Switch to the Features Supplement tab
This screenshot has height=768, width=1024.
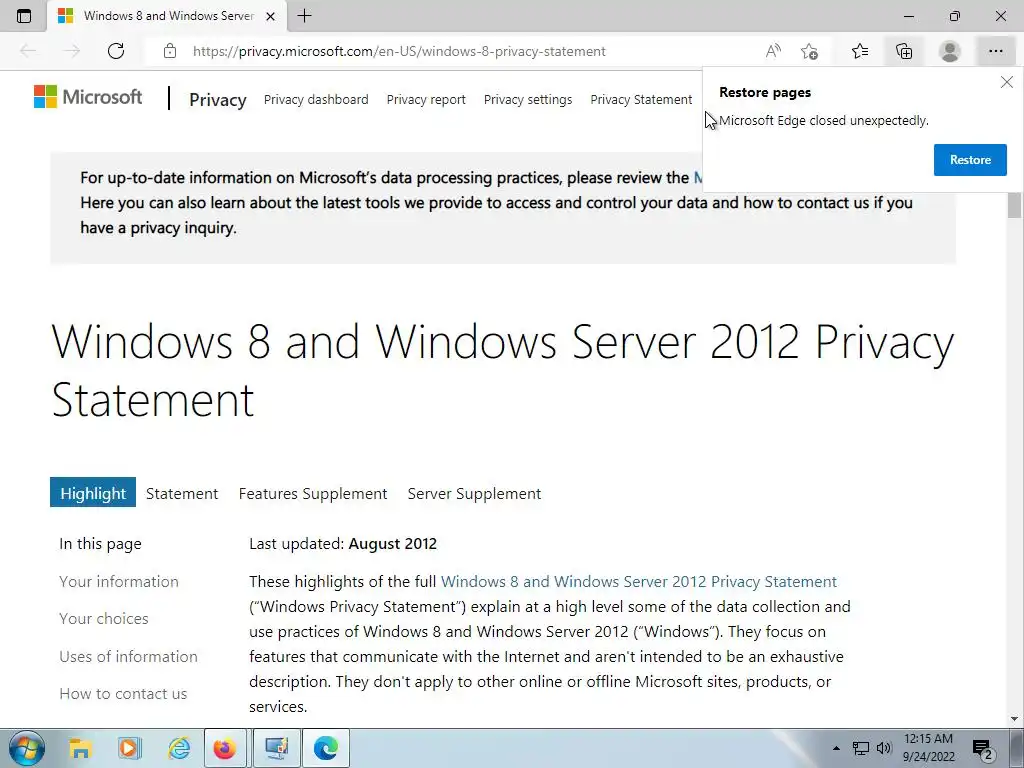313,493
